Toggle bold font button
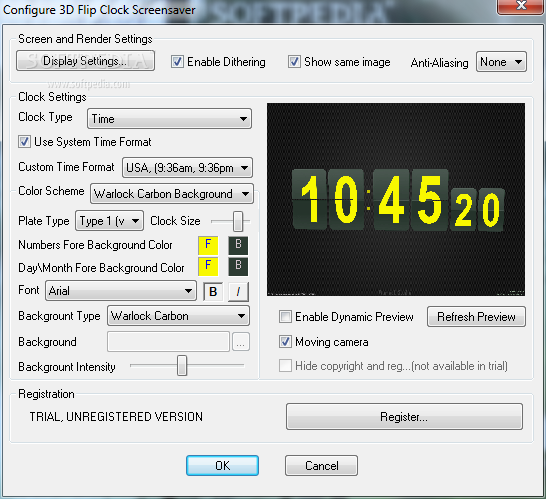The width and height of the screenshot is (546, 499). [x=213, y=291]
